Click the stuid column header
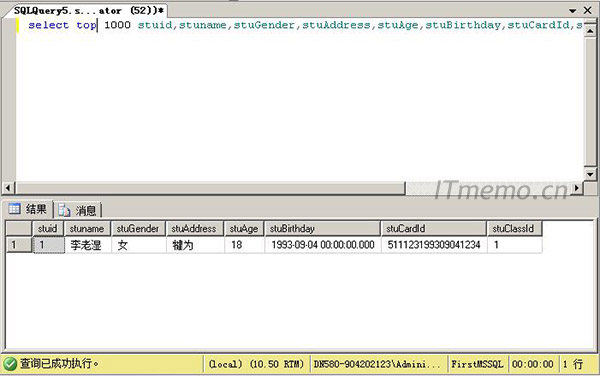This screenshot has width=600, height=376. [x=48, y=229]
